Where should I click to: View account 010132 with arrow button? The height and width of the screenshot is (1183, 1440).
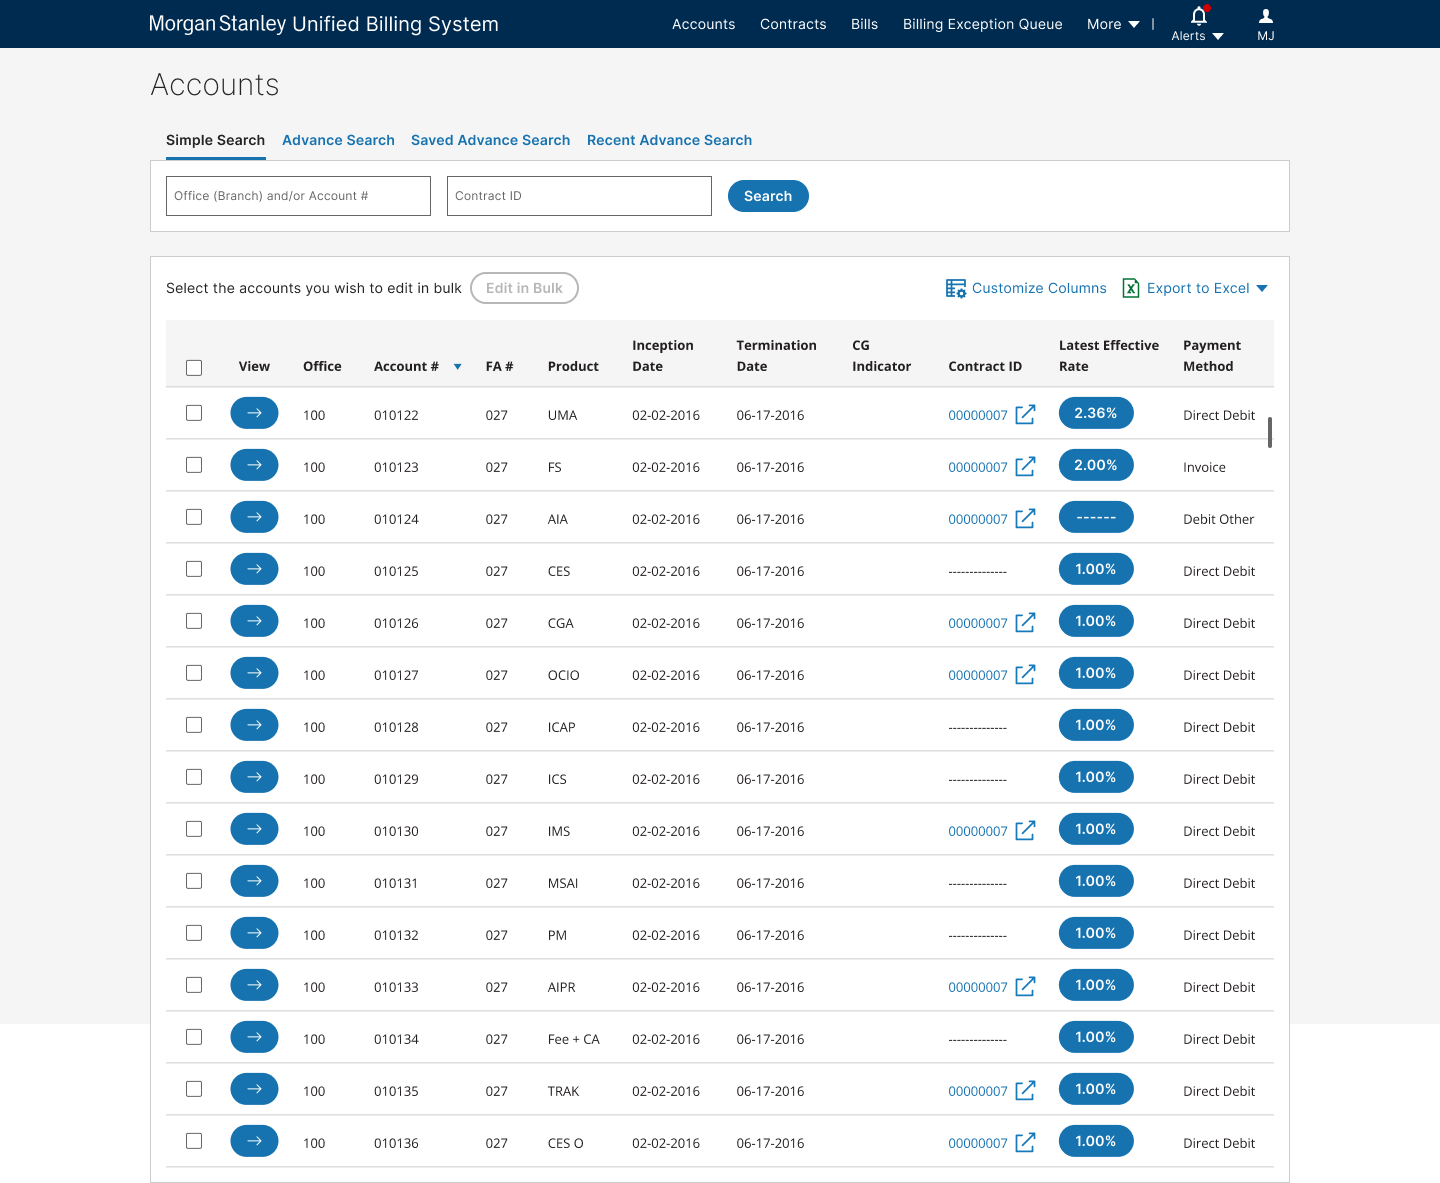(254, 933)
